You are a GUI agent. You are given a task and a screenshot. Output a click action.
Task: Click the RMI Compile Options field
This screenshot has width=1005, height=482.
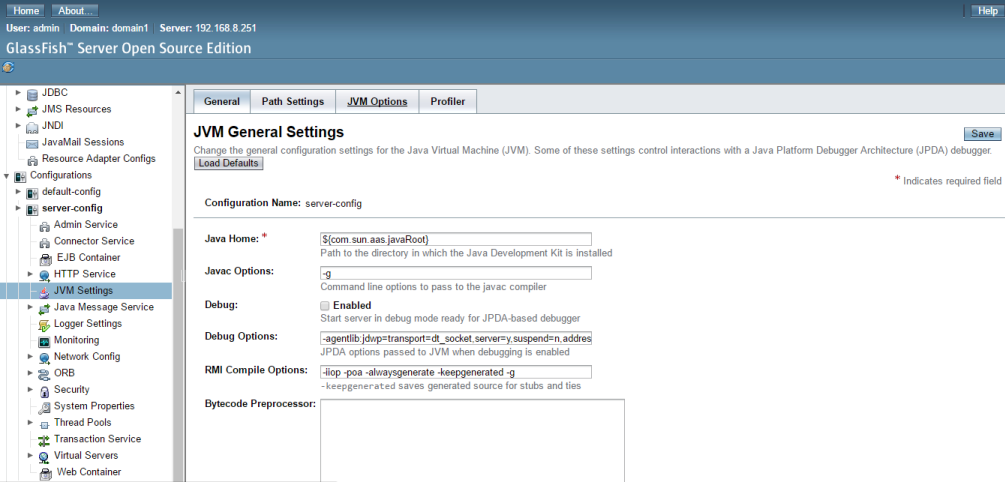456,372
